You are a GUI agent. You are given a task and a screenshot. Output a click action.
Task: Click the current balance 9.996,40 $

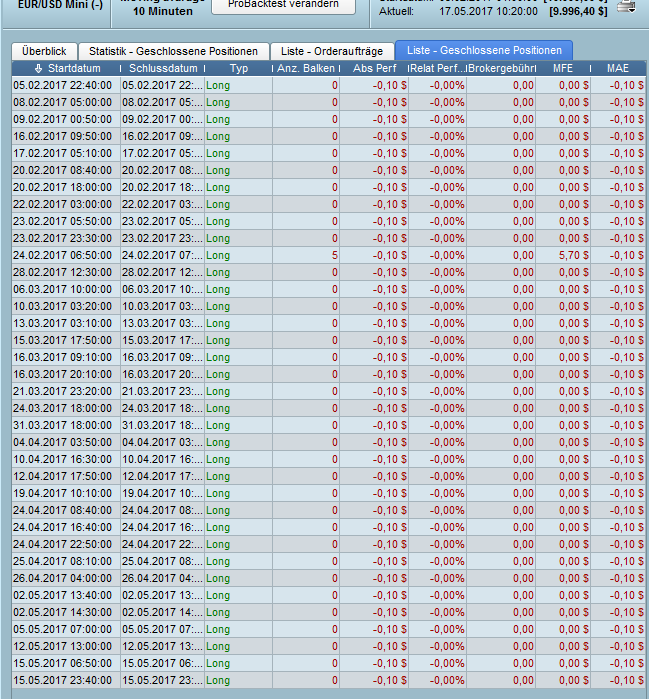coord(578,12)
